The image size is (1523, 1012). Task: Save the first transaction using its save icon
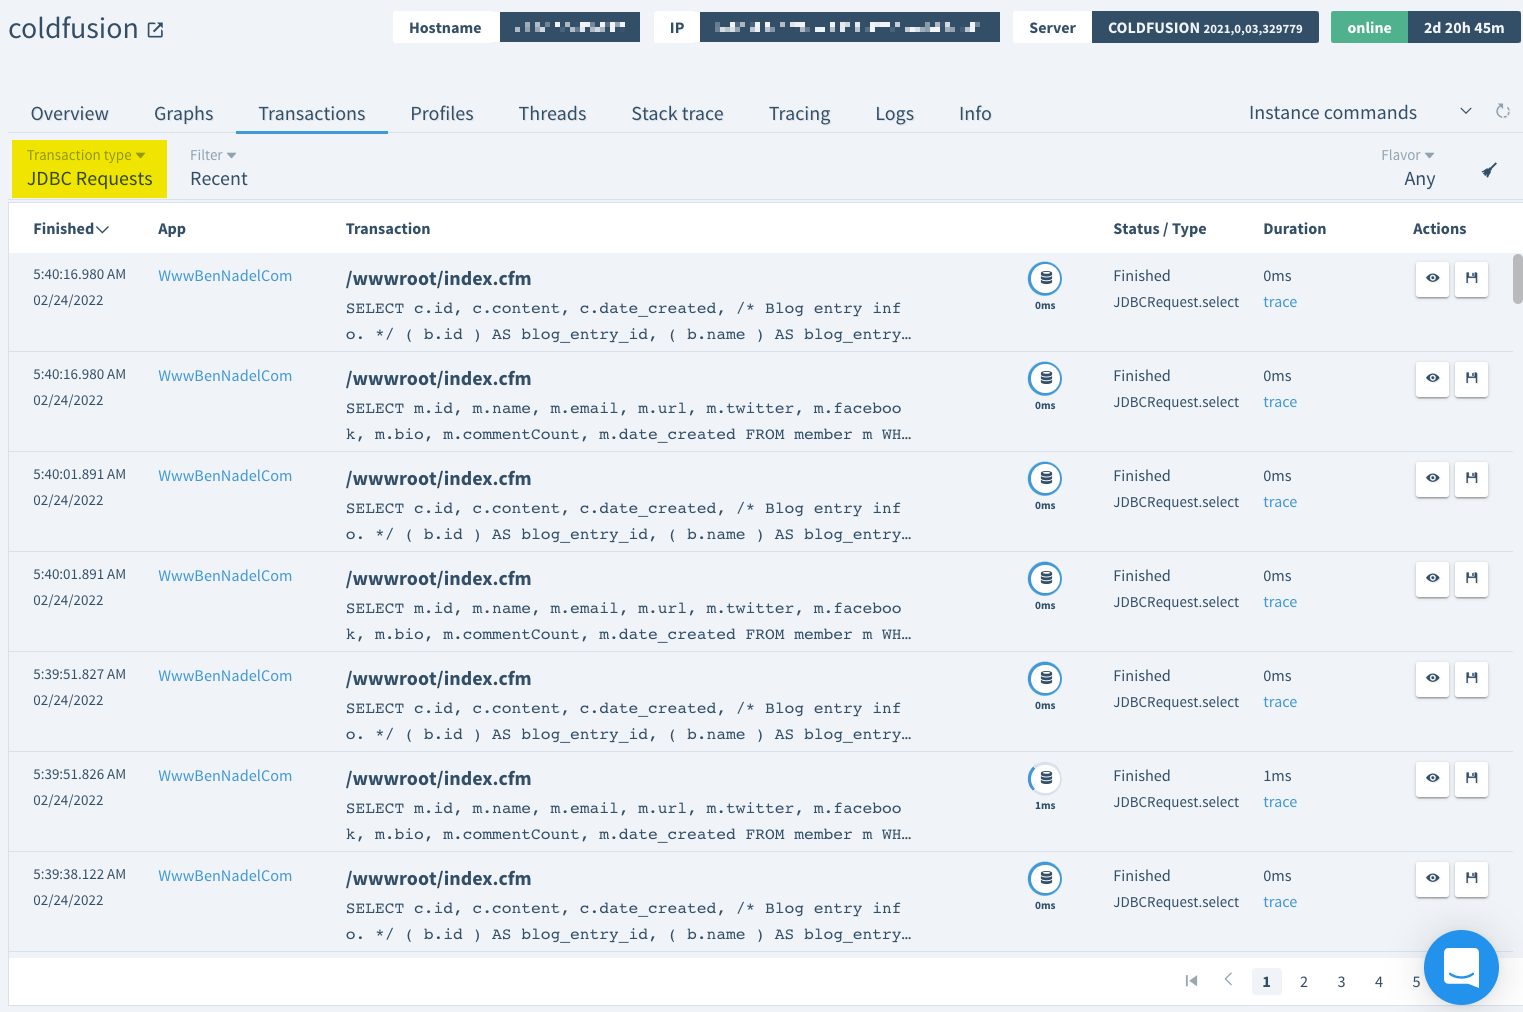click(x=1471, y=278)
